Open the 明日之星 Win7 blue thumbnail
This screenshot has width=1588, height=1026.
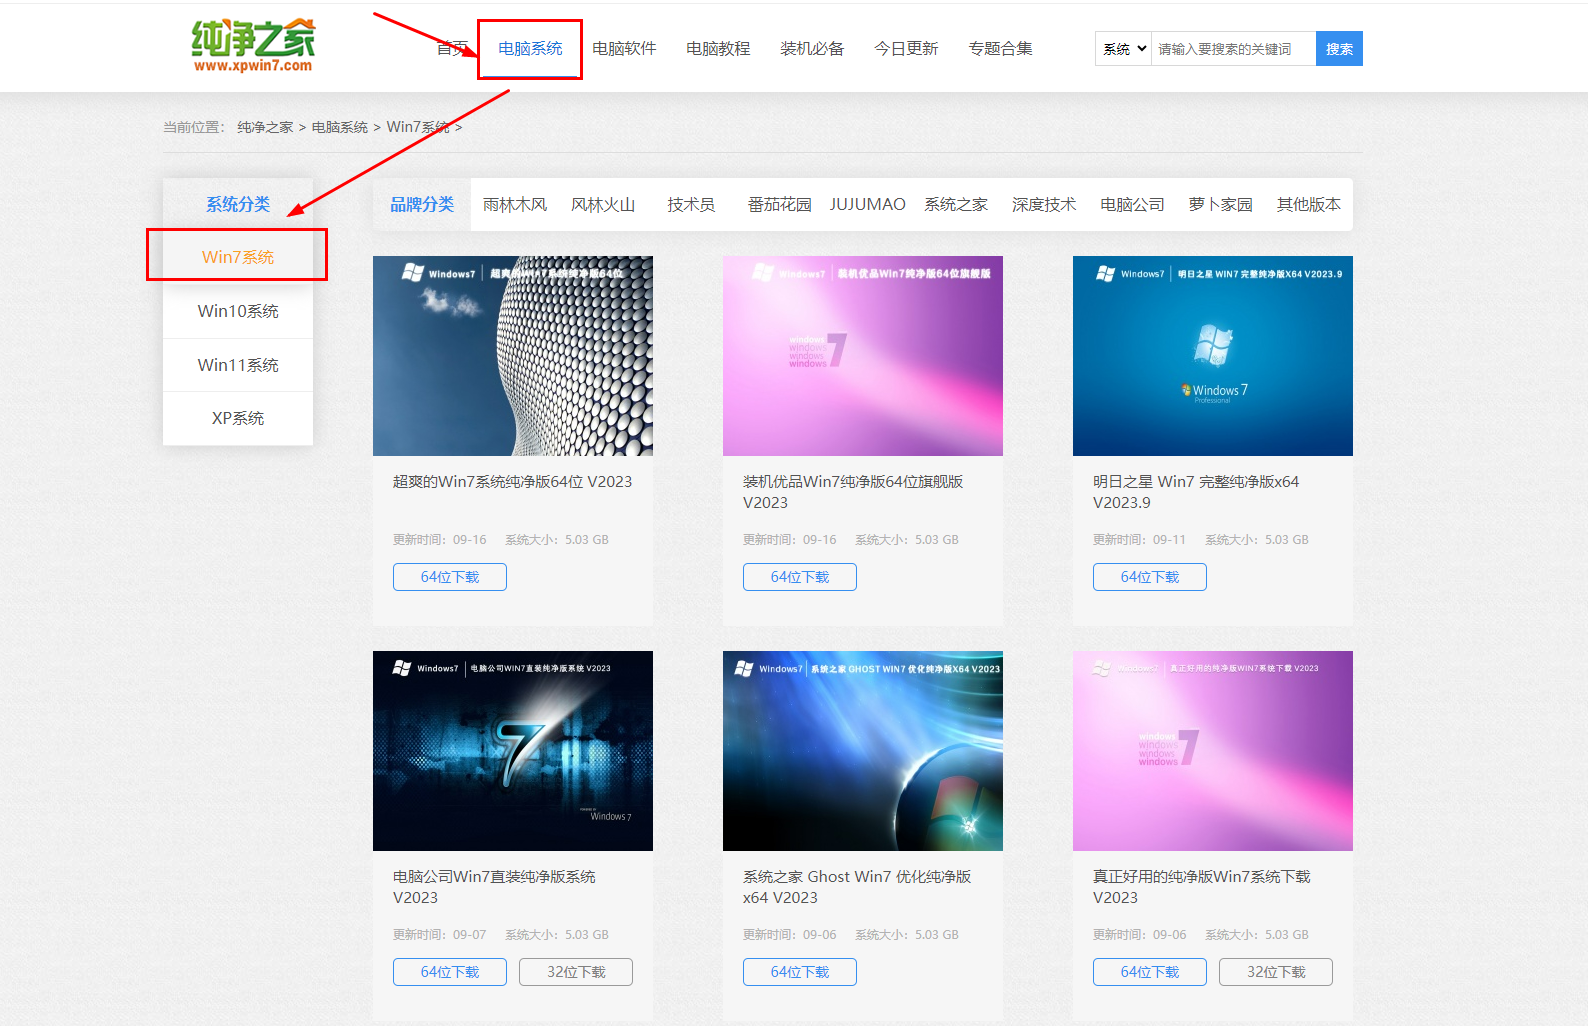point(1213,356)
